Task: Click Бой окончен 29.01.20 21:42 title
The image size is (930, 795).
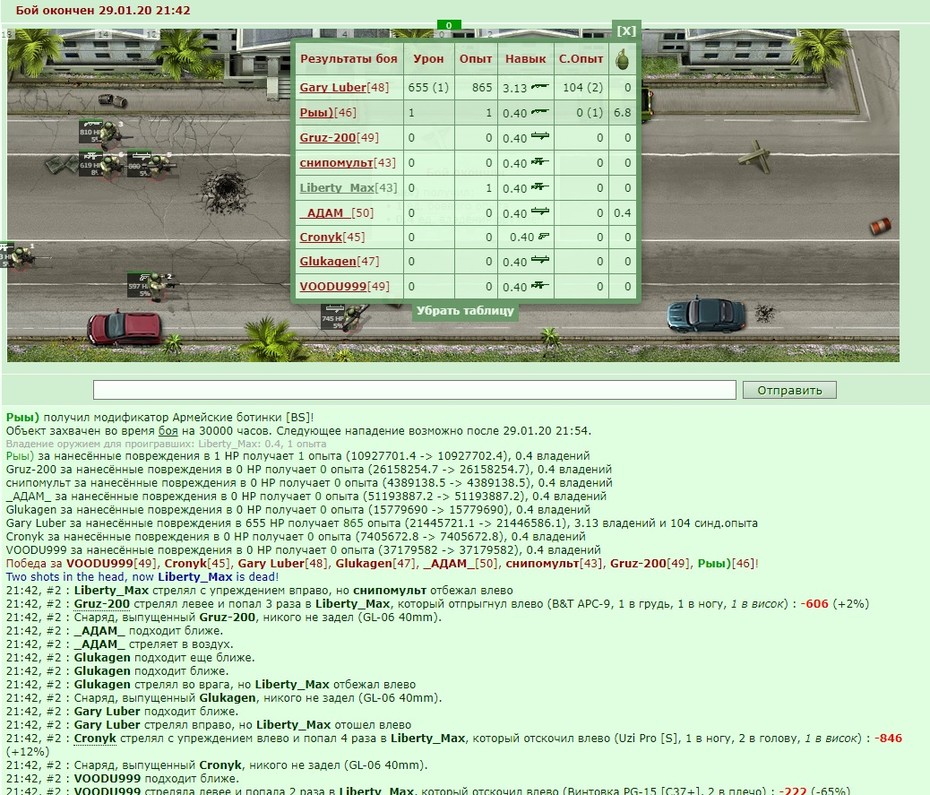Action: pyautogui.click(x=103, y=10)
